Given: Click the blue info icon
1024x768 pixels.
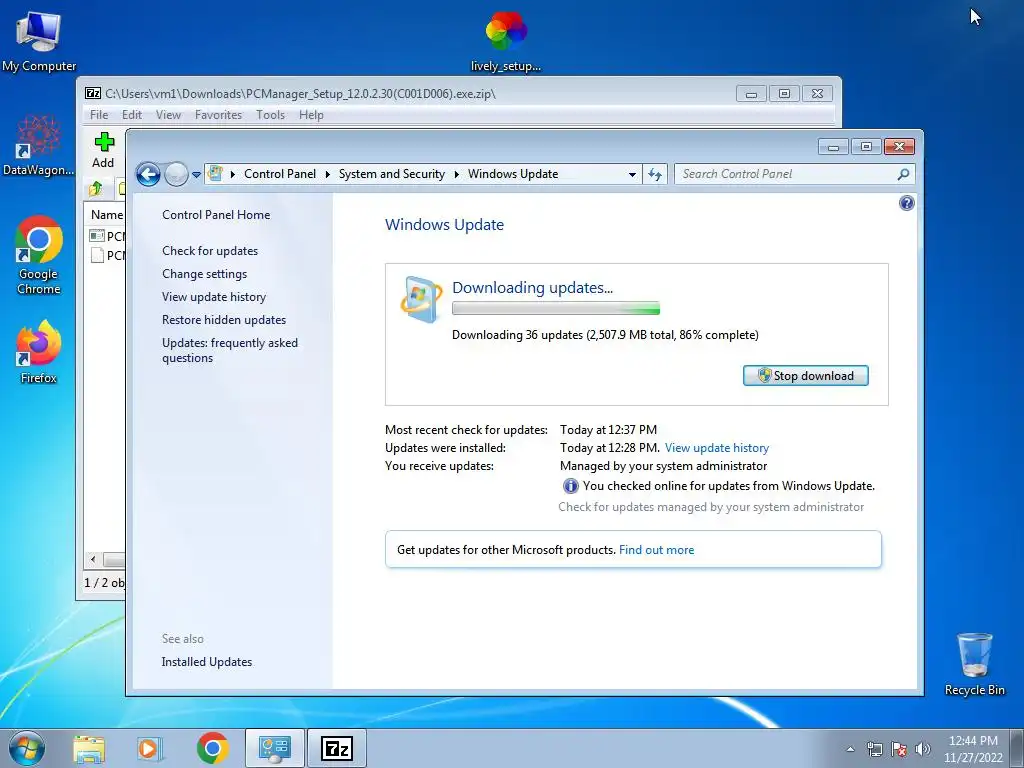Looking at the screenshot, I should click(570, 486).
